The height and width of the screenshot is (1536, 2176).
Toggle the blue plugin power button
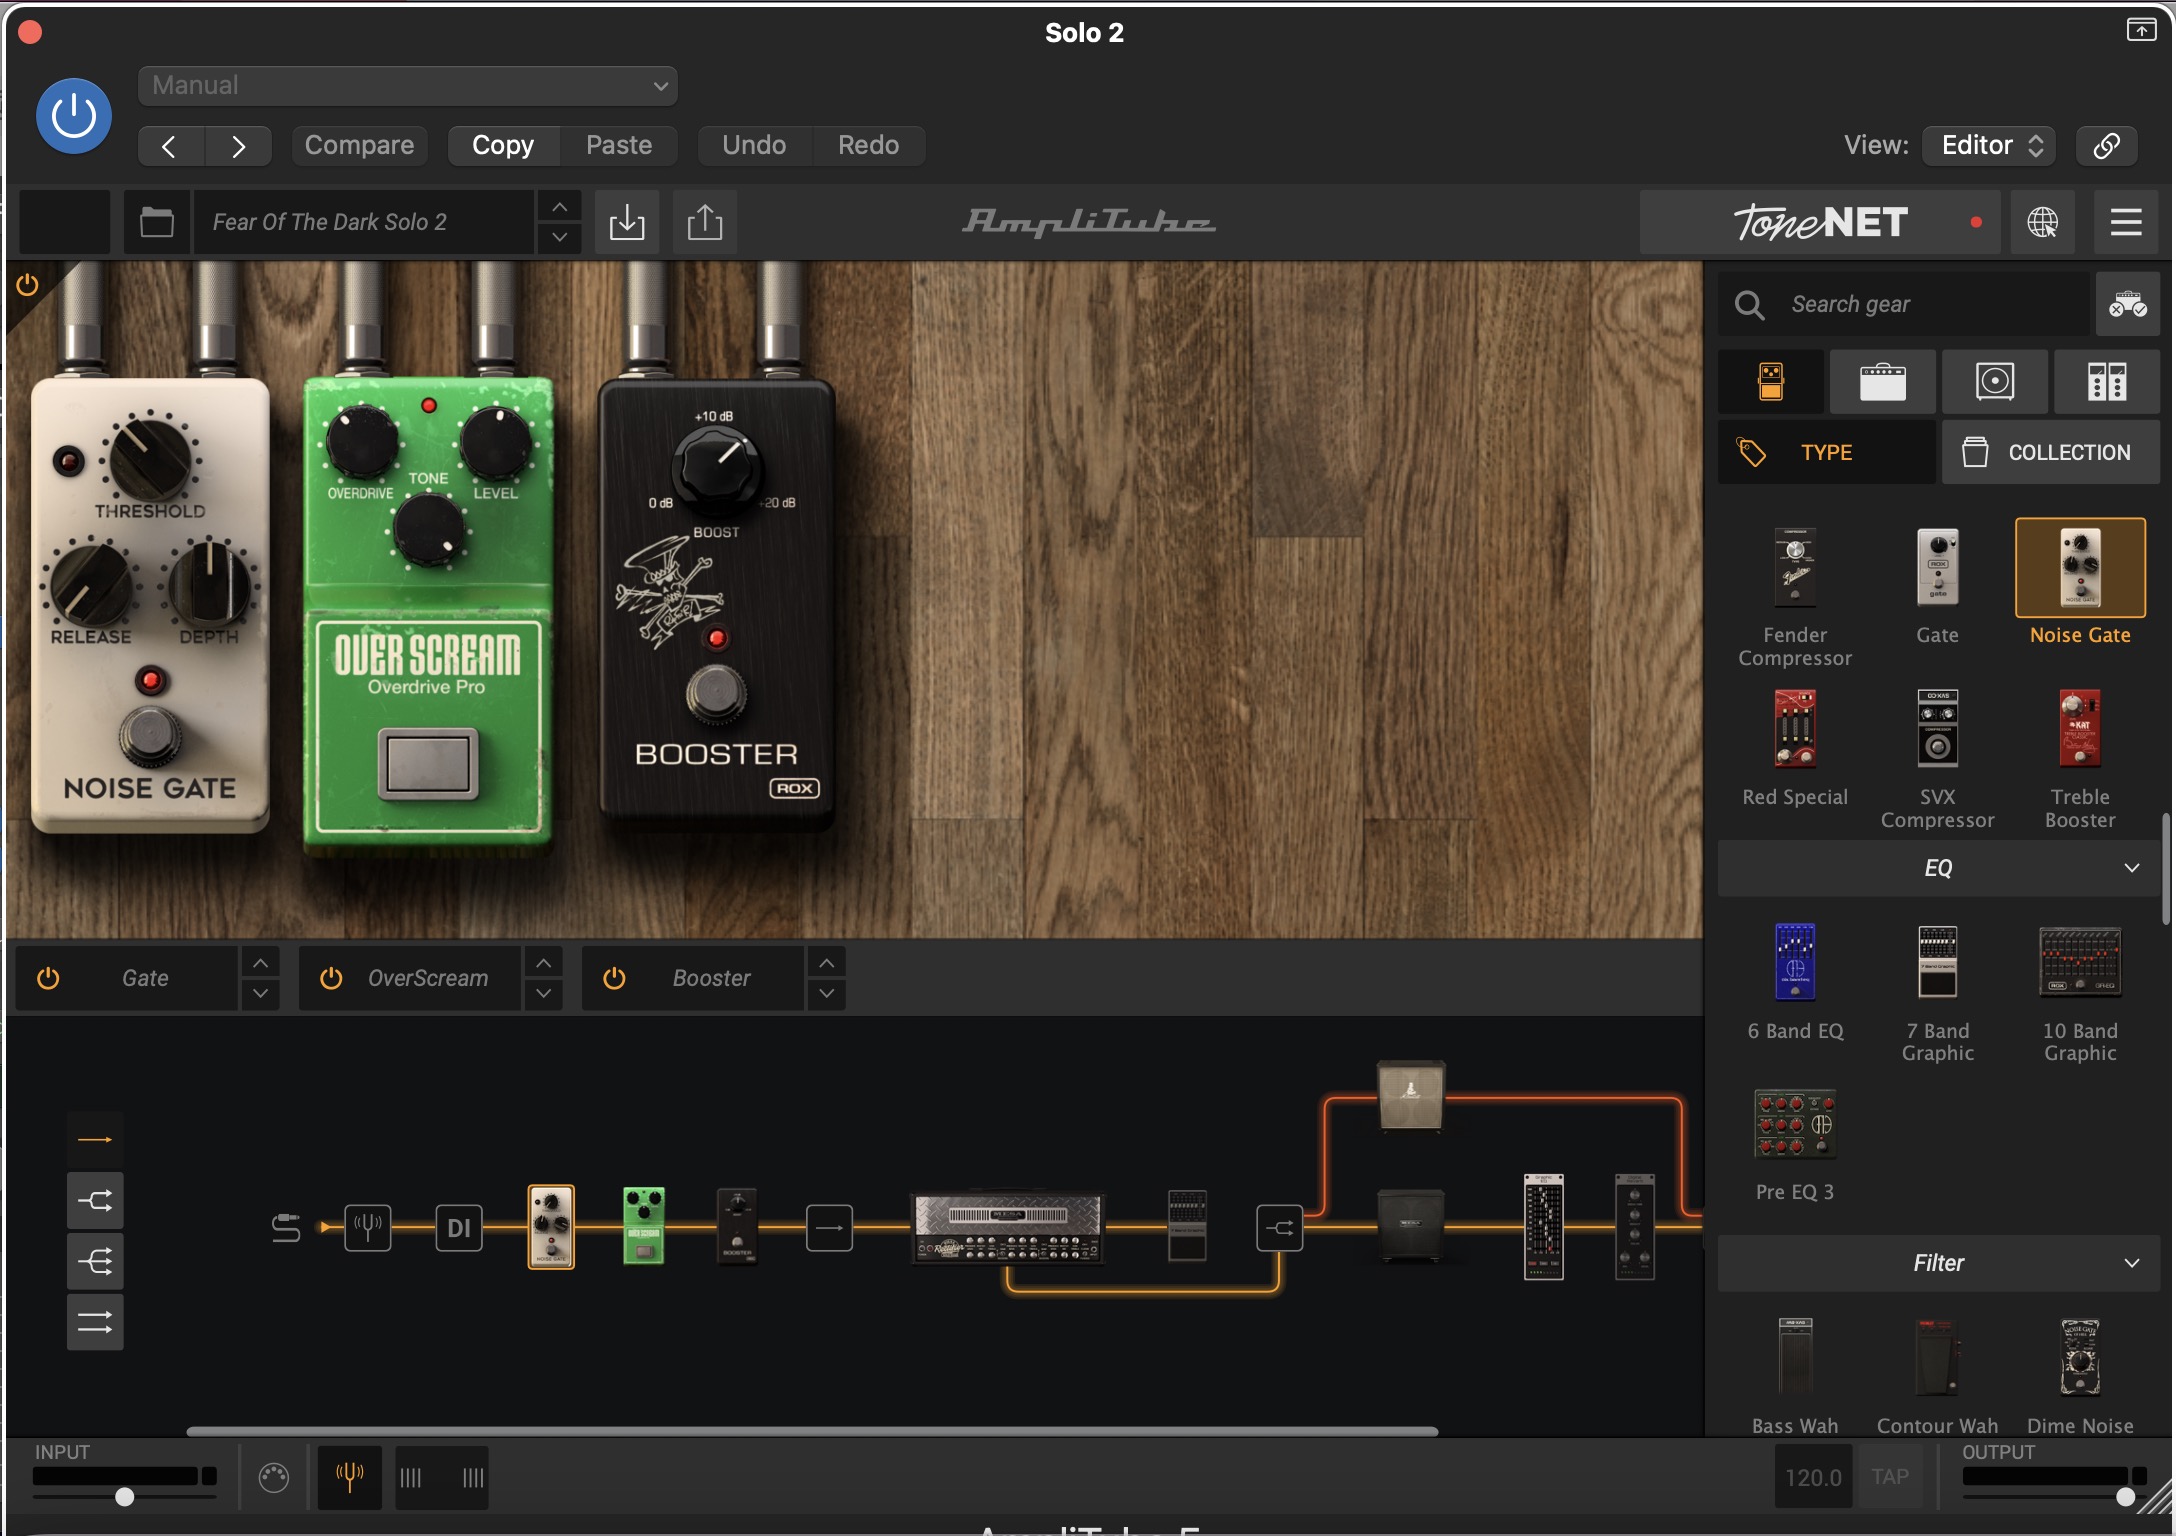[74, 116]
